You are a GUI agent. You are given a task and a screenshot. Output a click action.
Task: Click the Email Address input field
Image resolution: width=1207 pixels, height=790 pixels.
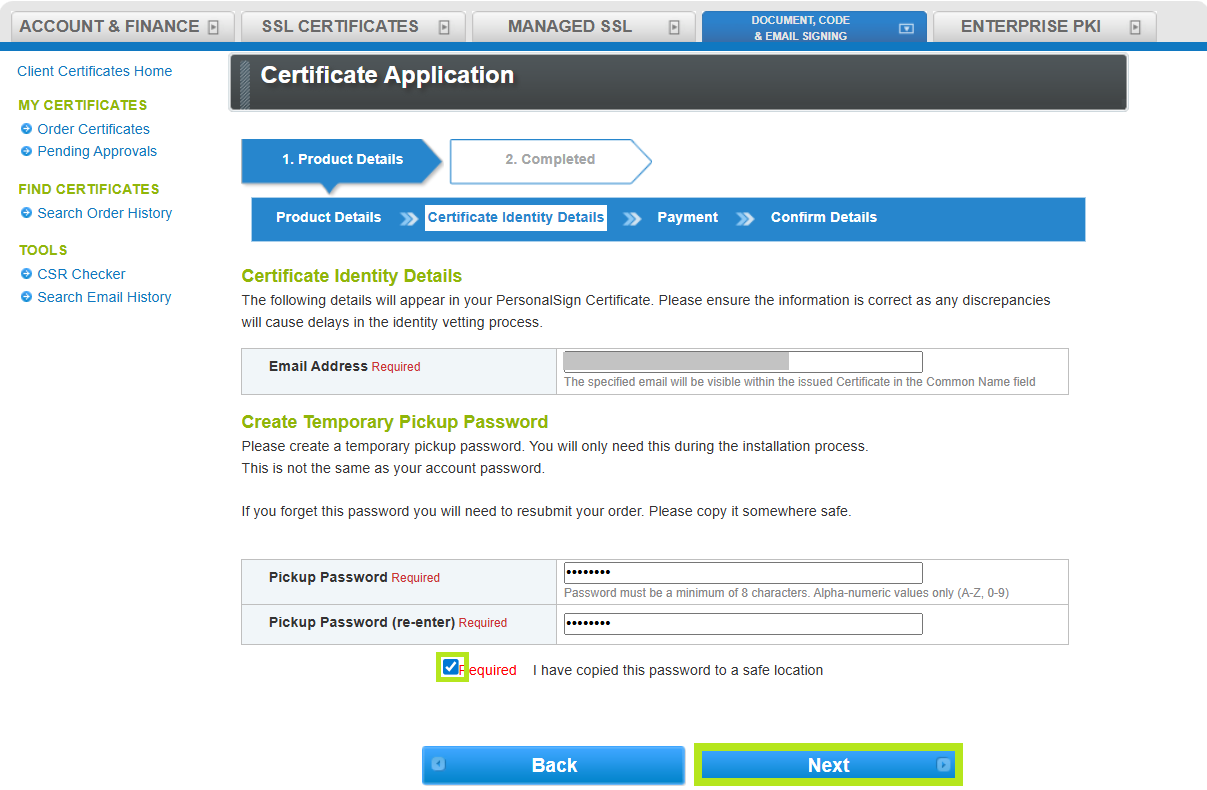742,361
